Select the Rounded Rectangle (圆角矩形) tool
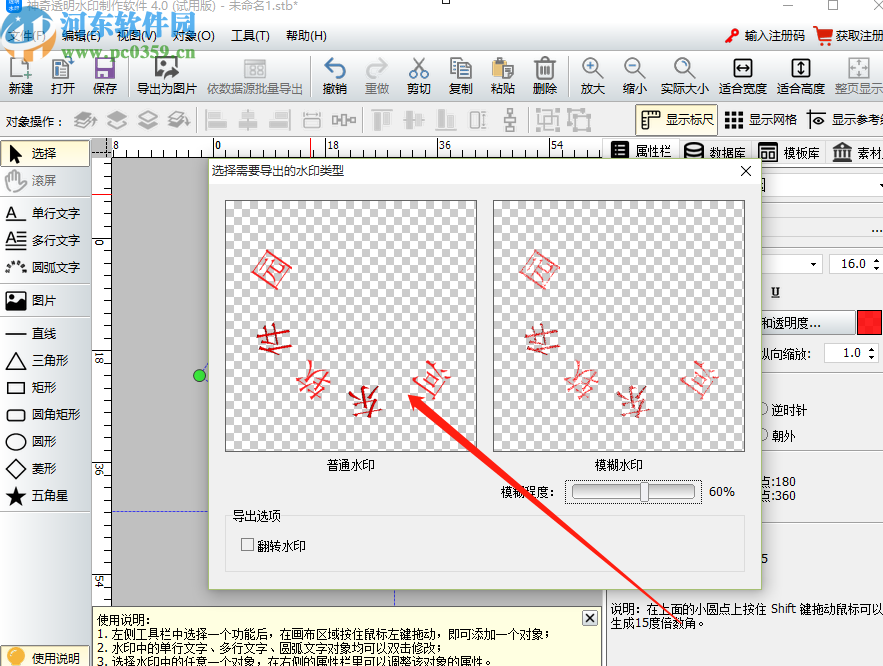 pyautogui.click(x=45, y=414)
